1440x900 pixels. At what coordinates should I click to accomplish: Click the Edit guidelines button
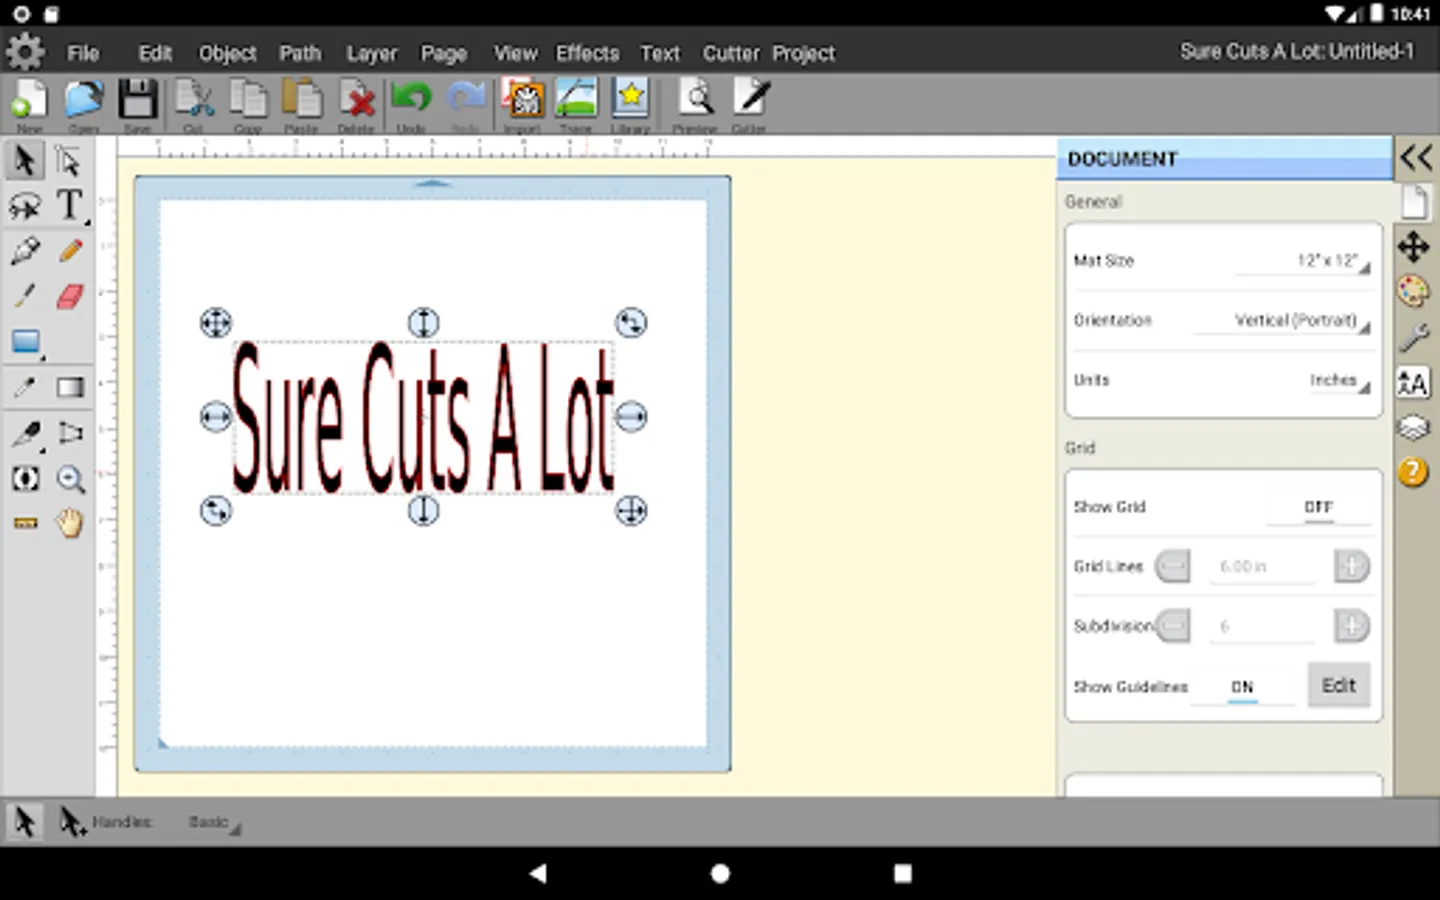click(x=1338, y=685)
